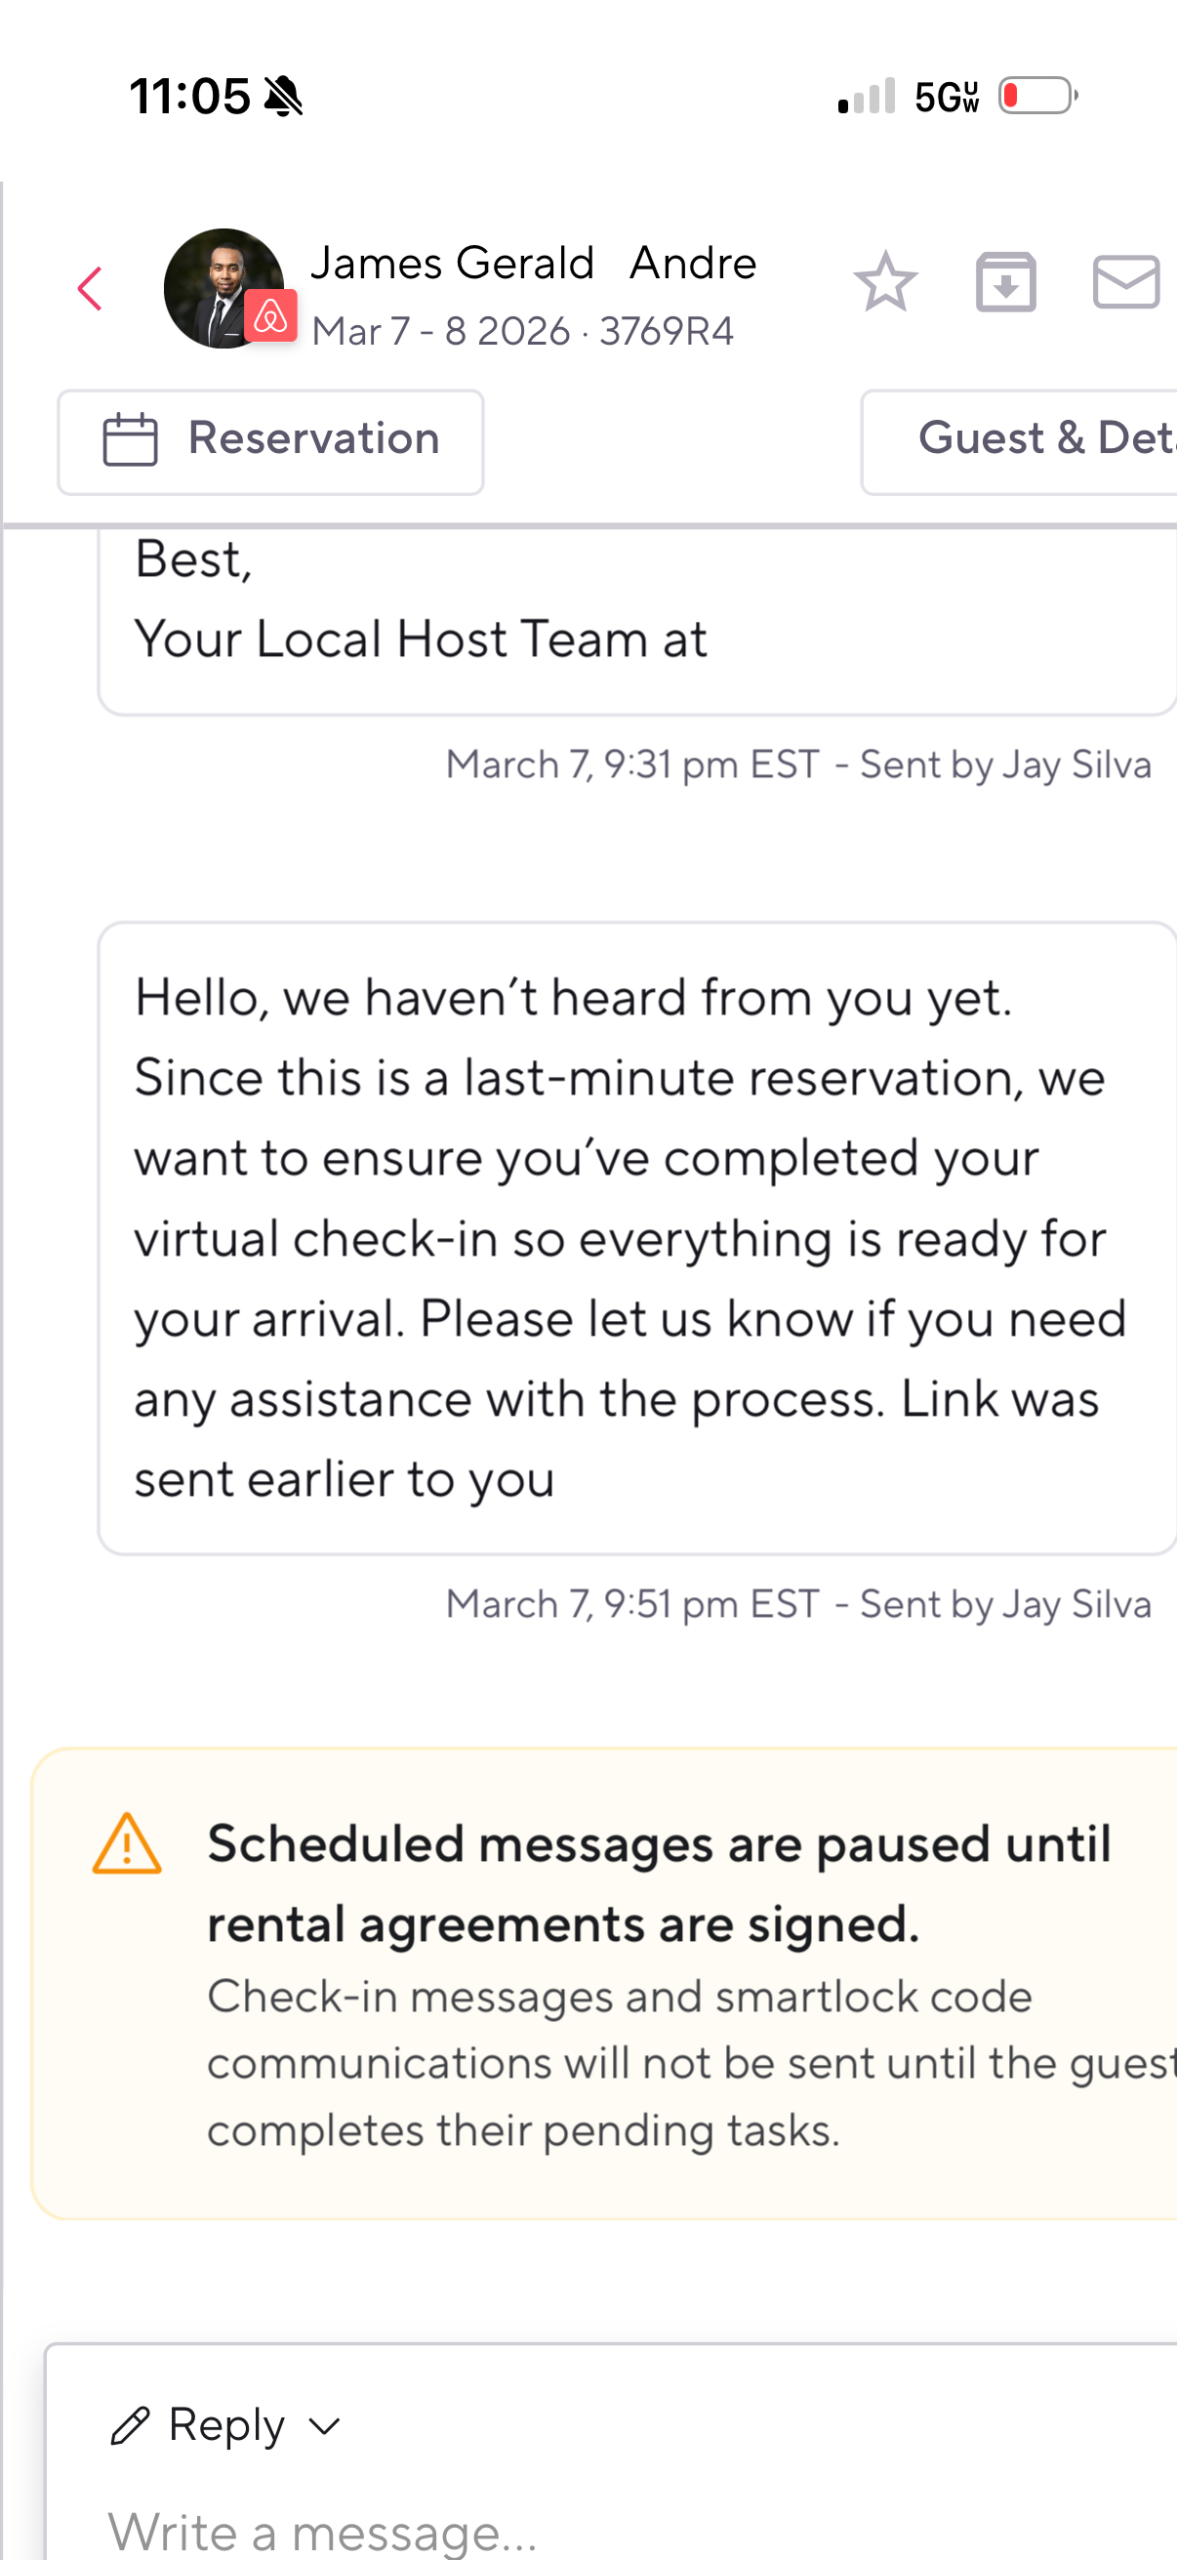Image resolution: width=1177 pixels, height=2560 pixels.
Task: Tap the warning triangle alert icon
Action: coord(127,1845)
